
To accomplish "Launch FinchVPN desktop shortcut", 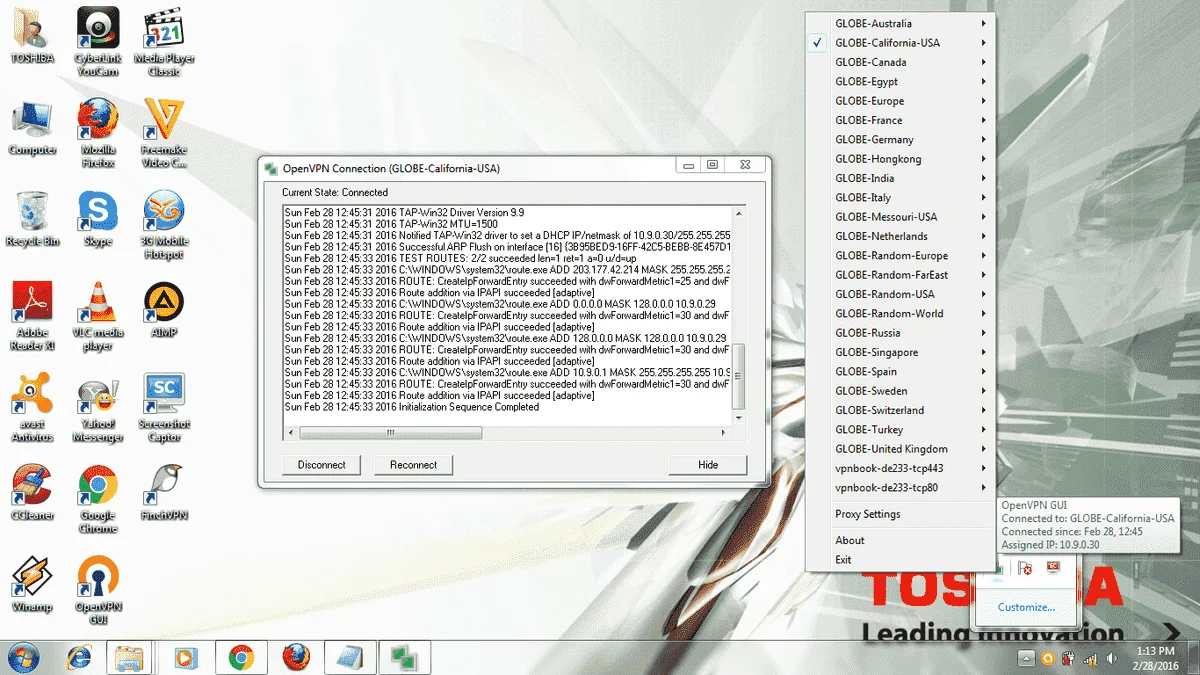I will coord(164,494).
